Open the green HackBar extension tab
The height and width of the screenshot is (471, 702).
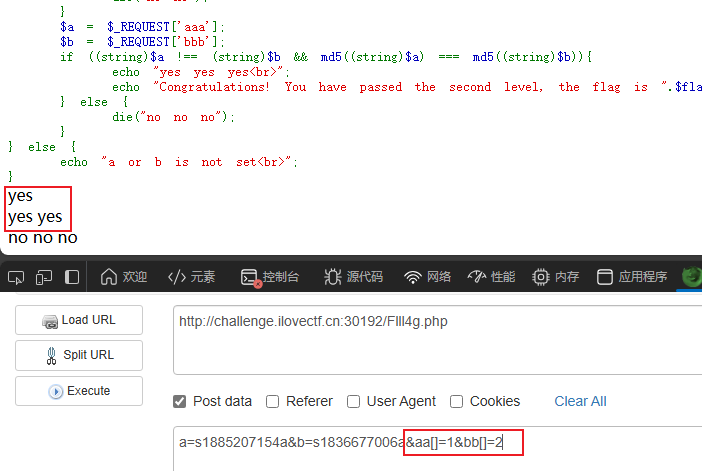pyautogui.click(x=692, y=276)
